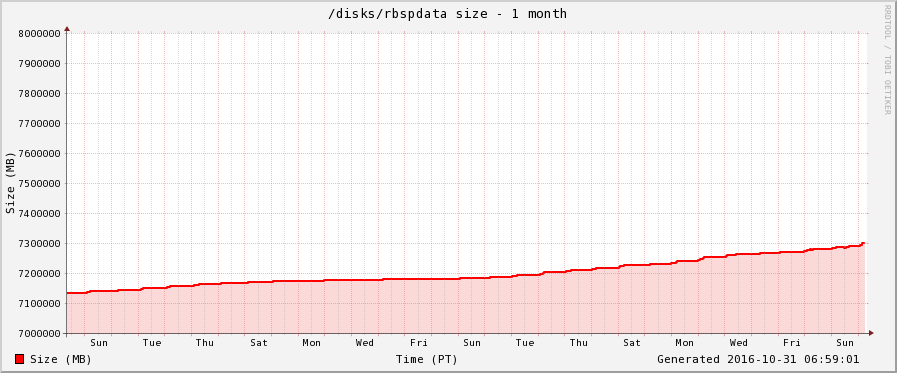This screenshot has width=897, height=373.
Task: Click the last 'Sun' x-axis label
Action: (x=845, y=343)
